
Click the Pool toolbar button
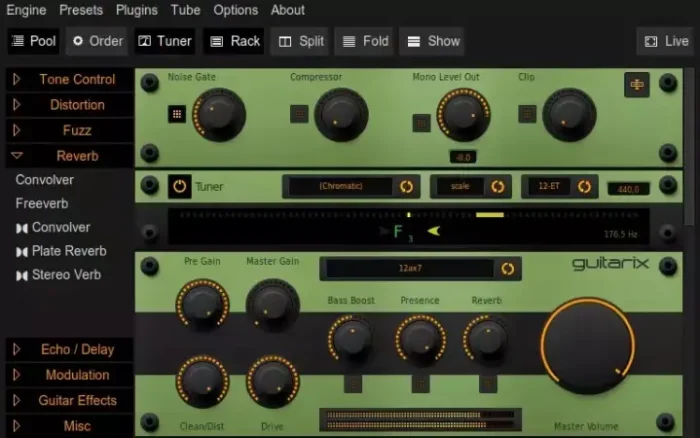point(33,41)
